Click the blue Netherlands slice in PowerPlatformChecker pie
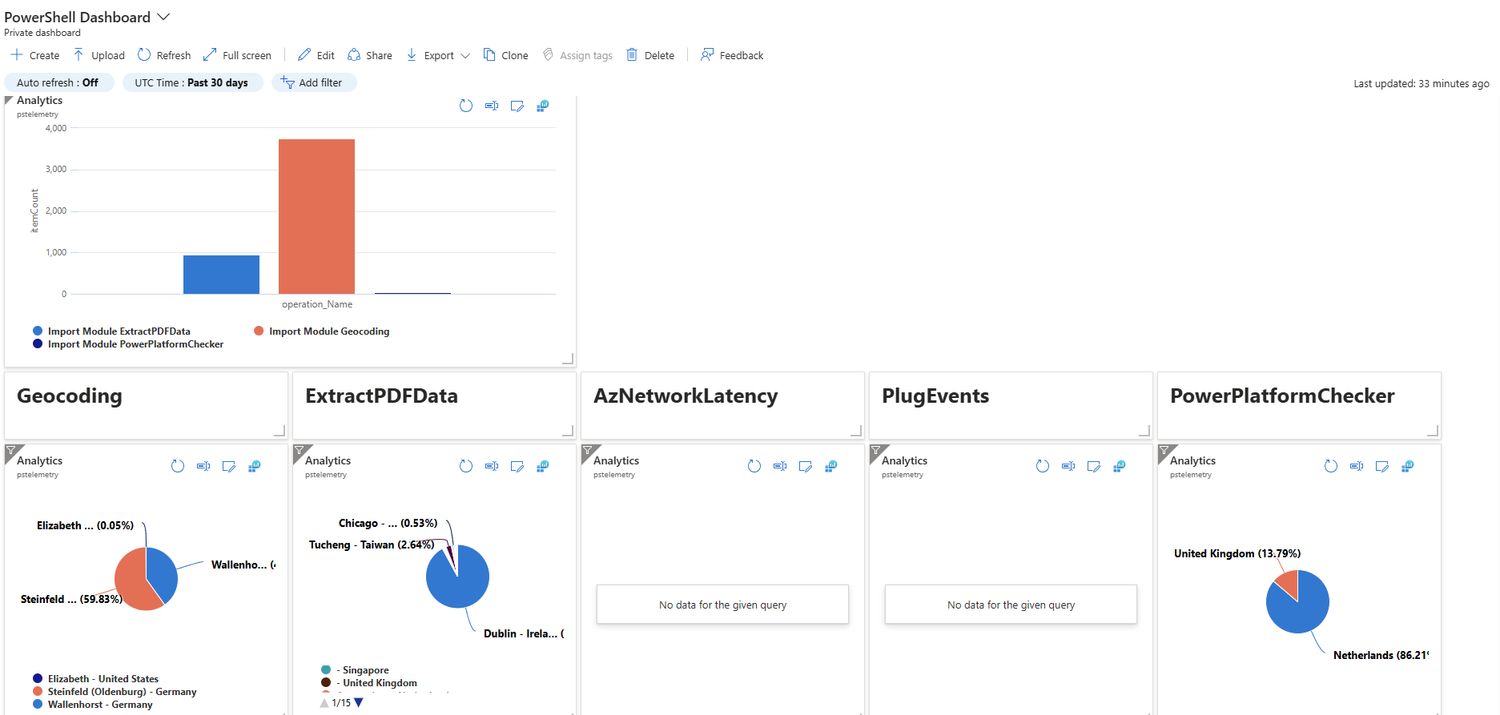This screenshot has width=1500, height=715. [1298, 608]
